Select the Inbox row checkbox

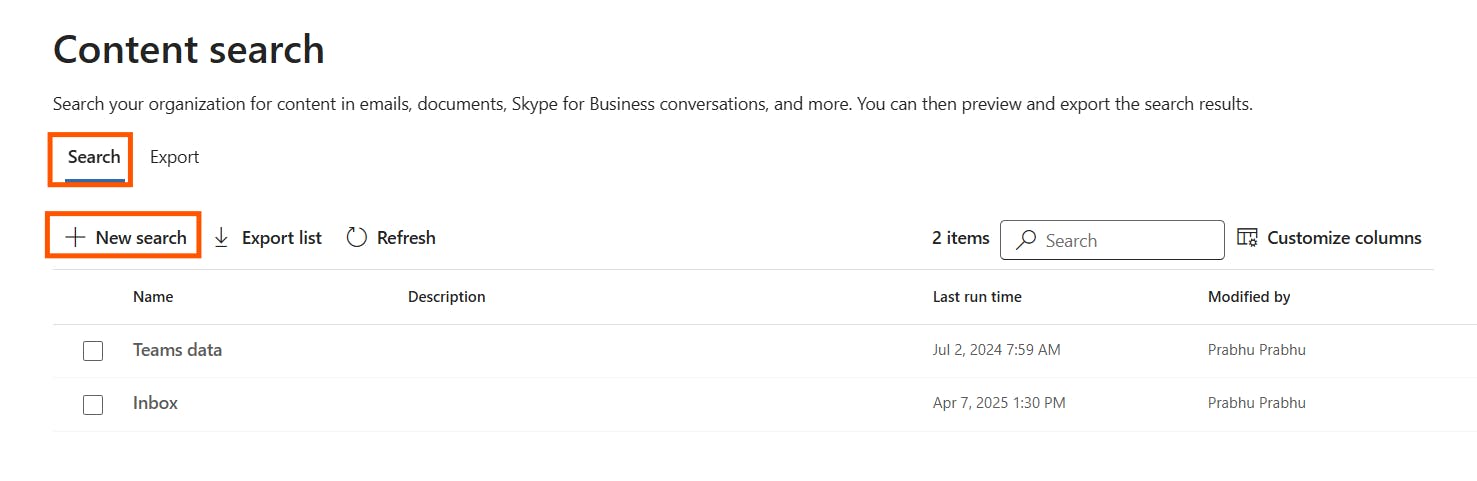[93, 405]
